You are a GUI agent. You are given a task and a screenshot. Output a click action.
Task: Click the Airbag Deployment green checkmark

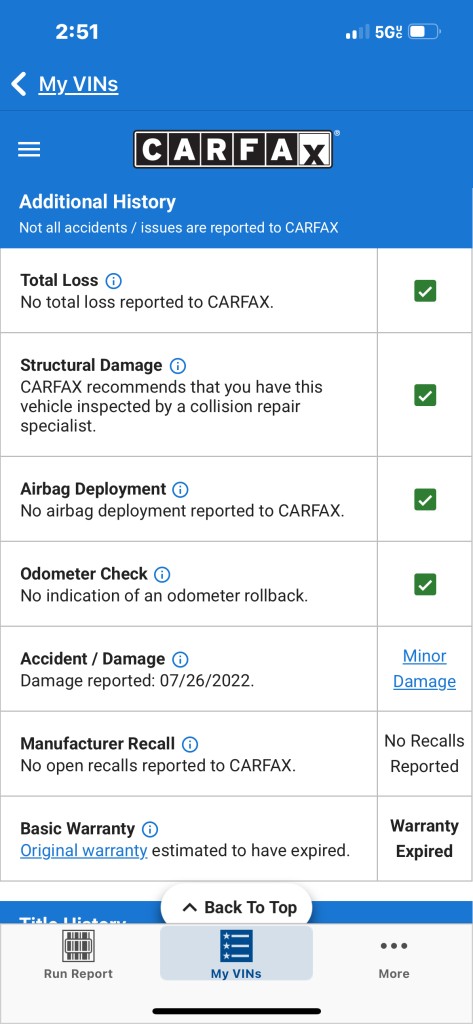[x=425, y=500]
